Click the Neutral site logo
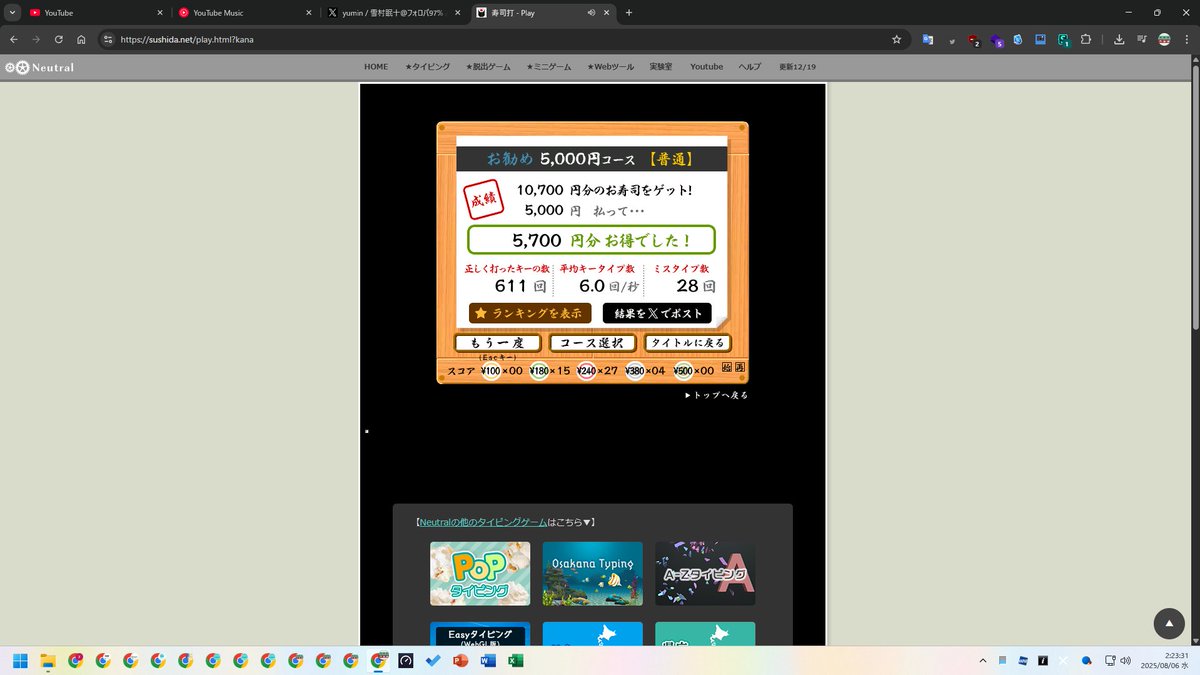Image resolution: width=1200 pixels, height=675 pixels. click(x=39, y=67)
